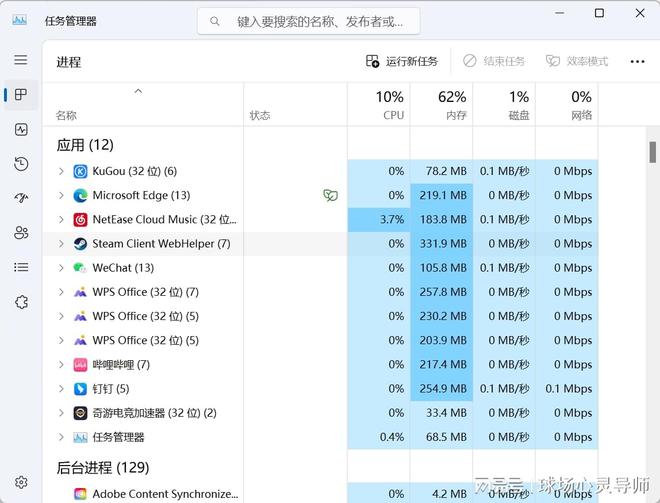This screenshot has height=503, width=660.
Task: Click the 219.1 MB memory cell
Action: click(442, 195)
